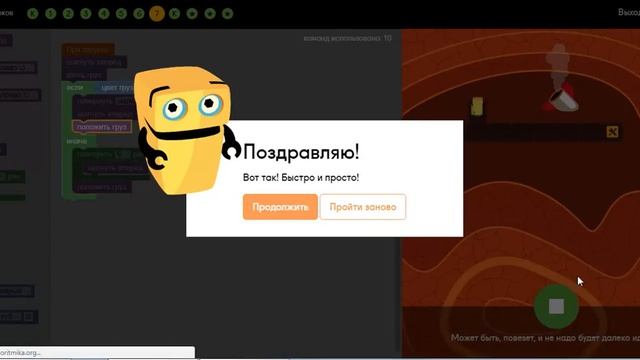This screenshot has height=360, width=640.
Task: Click the 'взять груз' block
Action: point(85,75)
